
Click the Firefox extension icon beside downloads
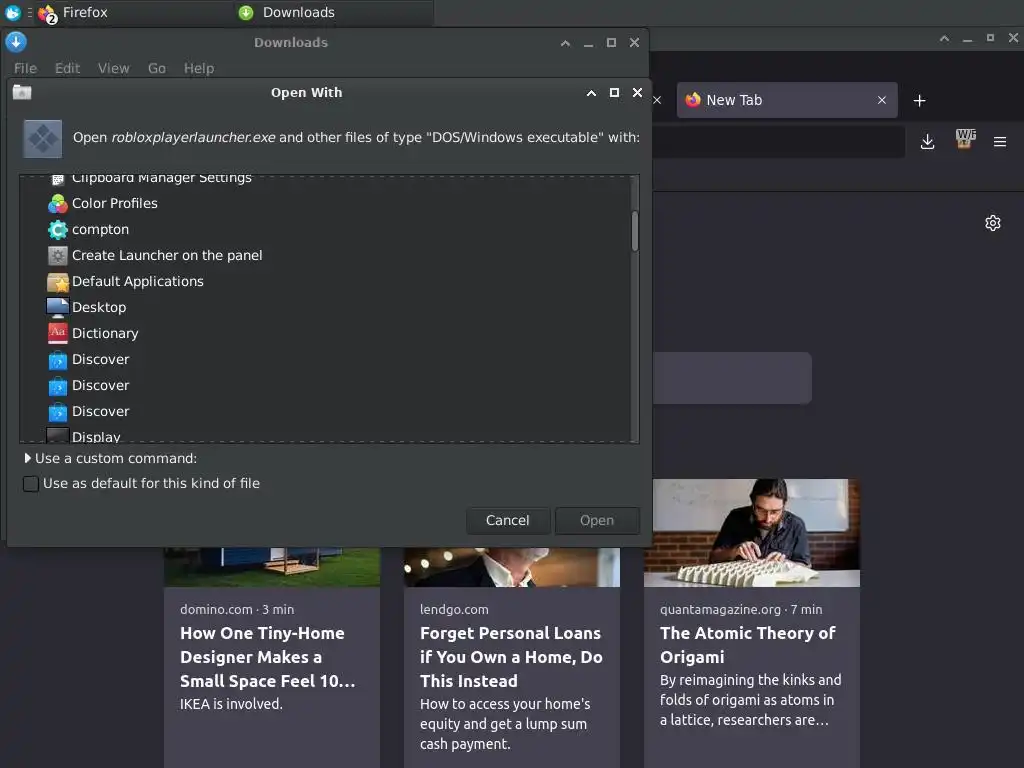click(x=965, y=139)
